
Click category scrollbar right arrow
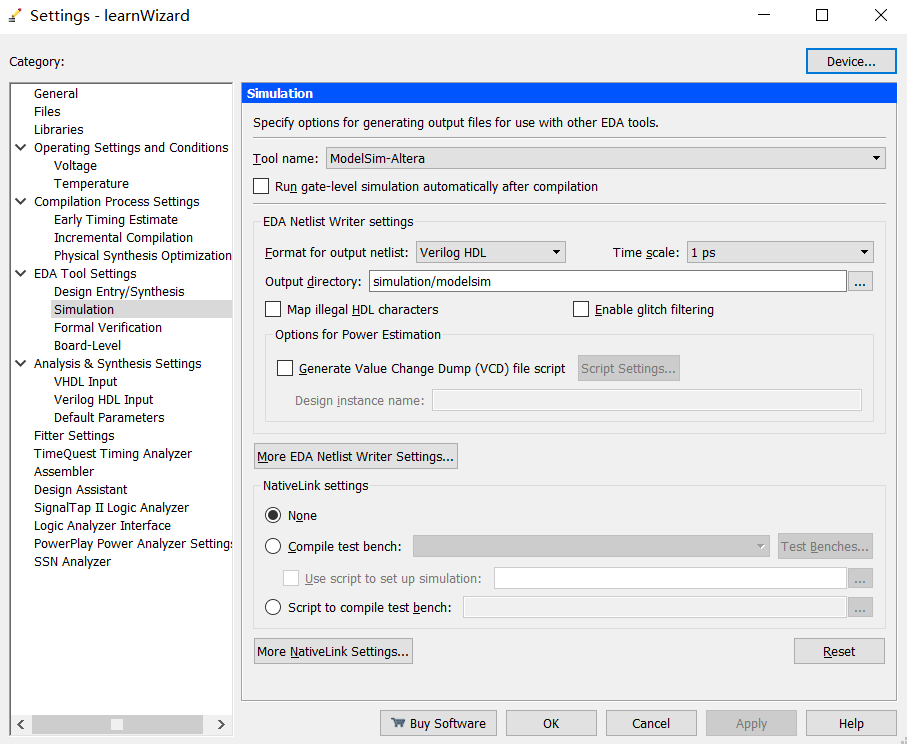tap(220, 724)
